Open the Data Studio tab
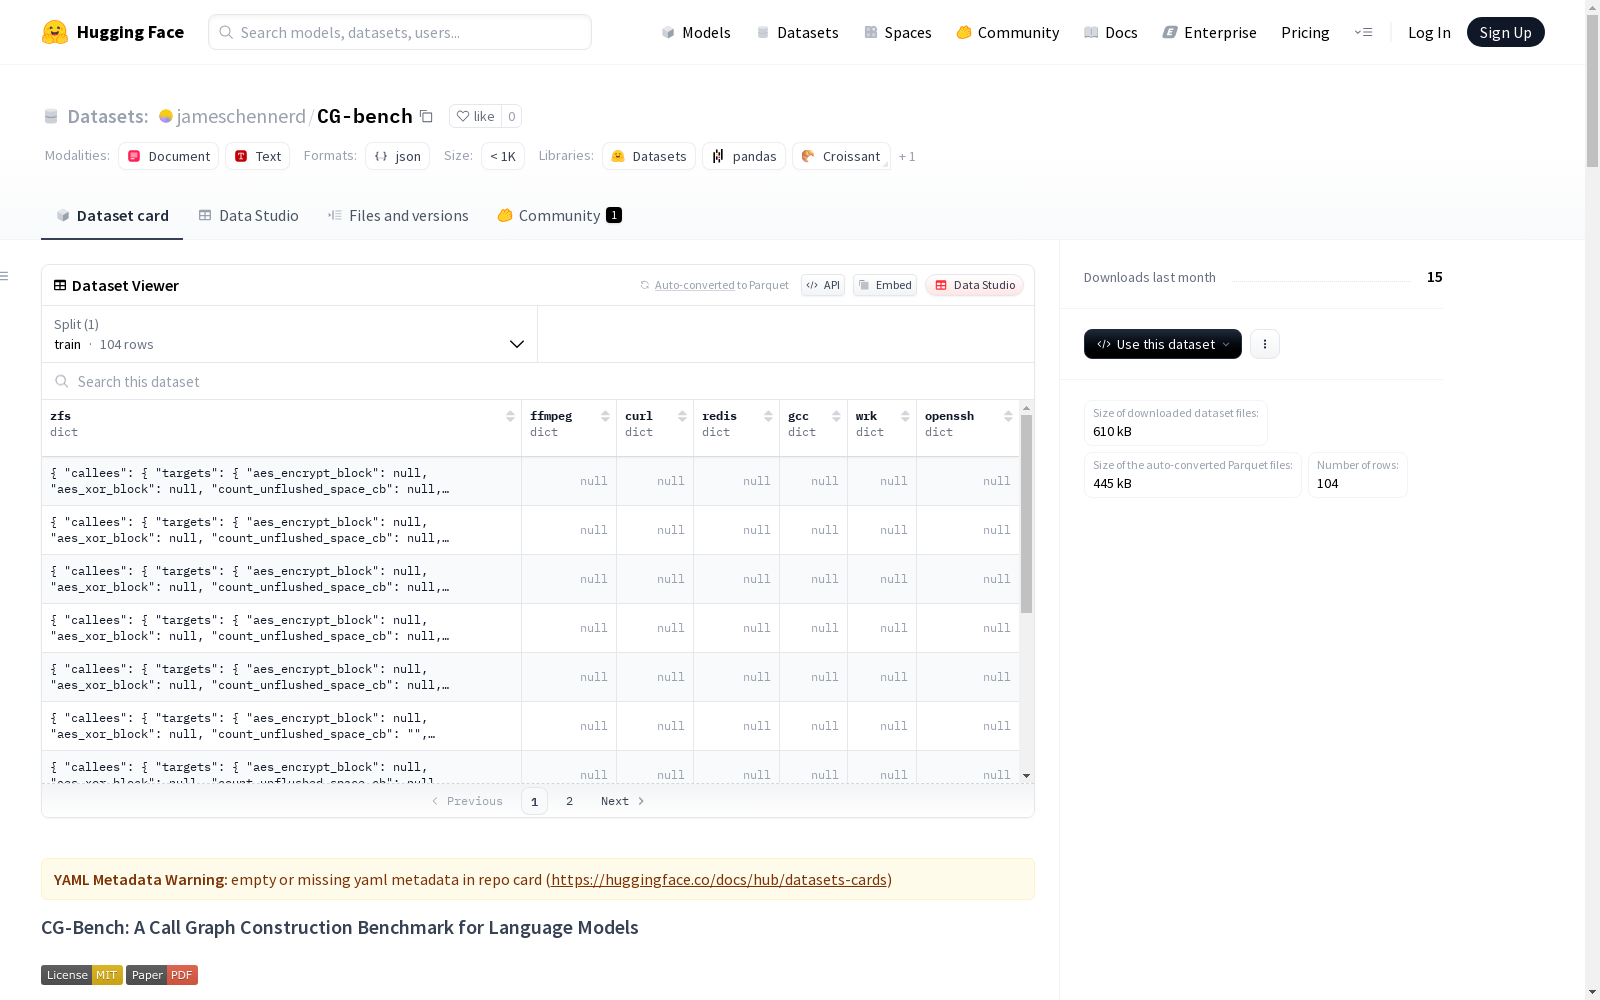 point(248,215)
